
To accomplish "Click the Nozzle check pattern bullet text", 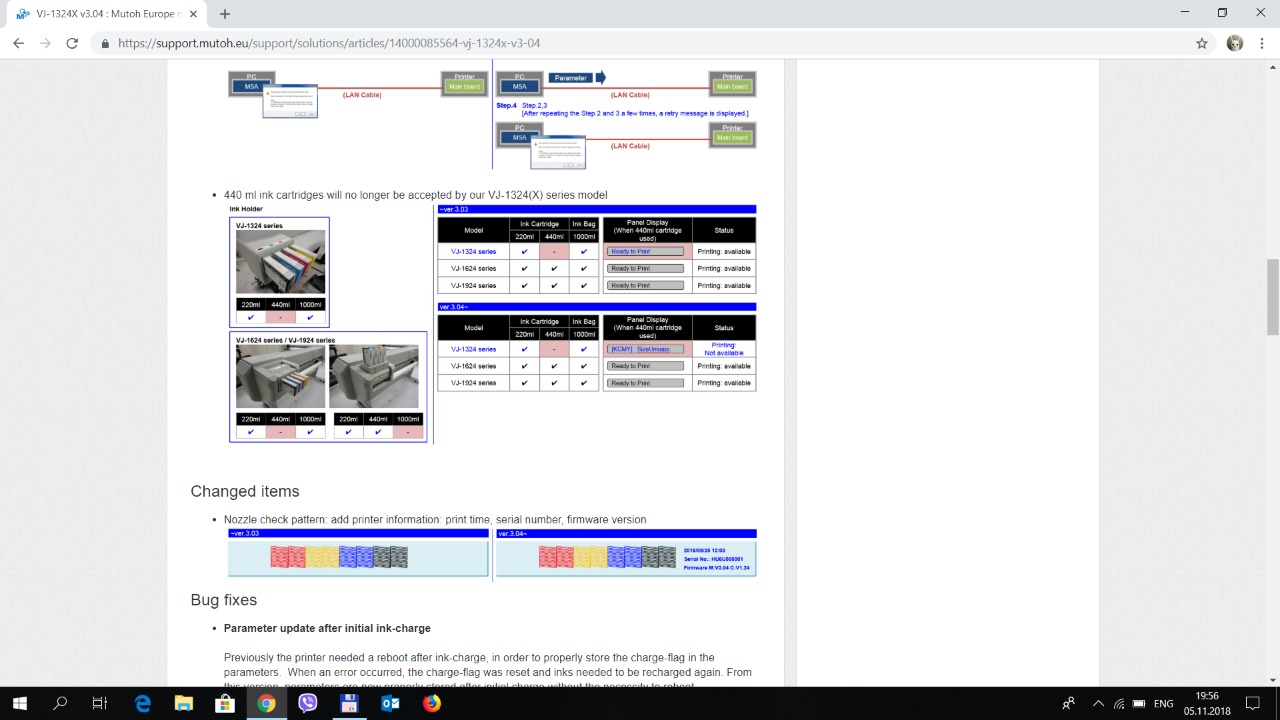I will pyautogui.click(x=435, y=520).
